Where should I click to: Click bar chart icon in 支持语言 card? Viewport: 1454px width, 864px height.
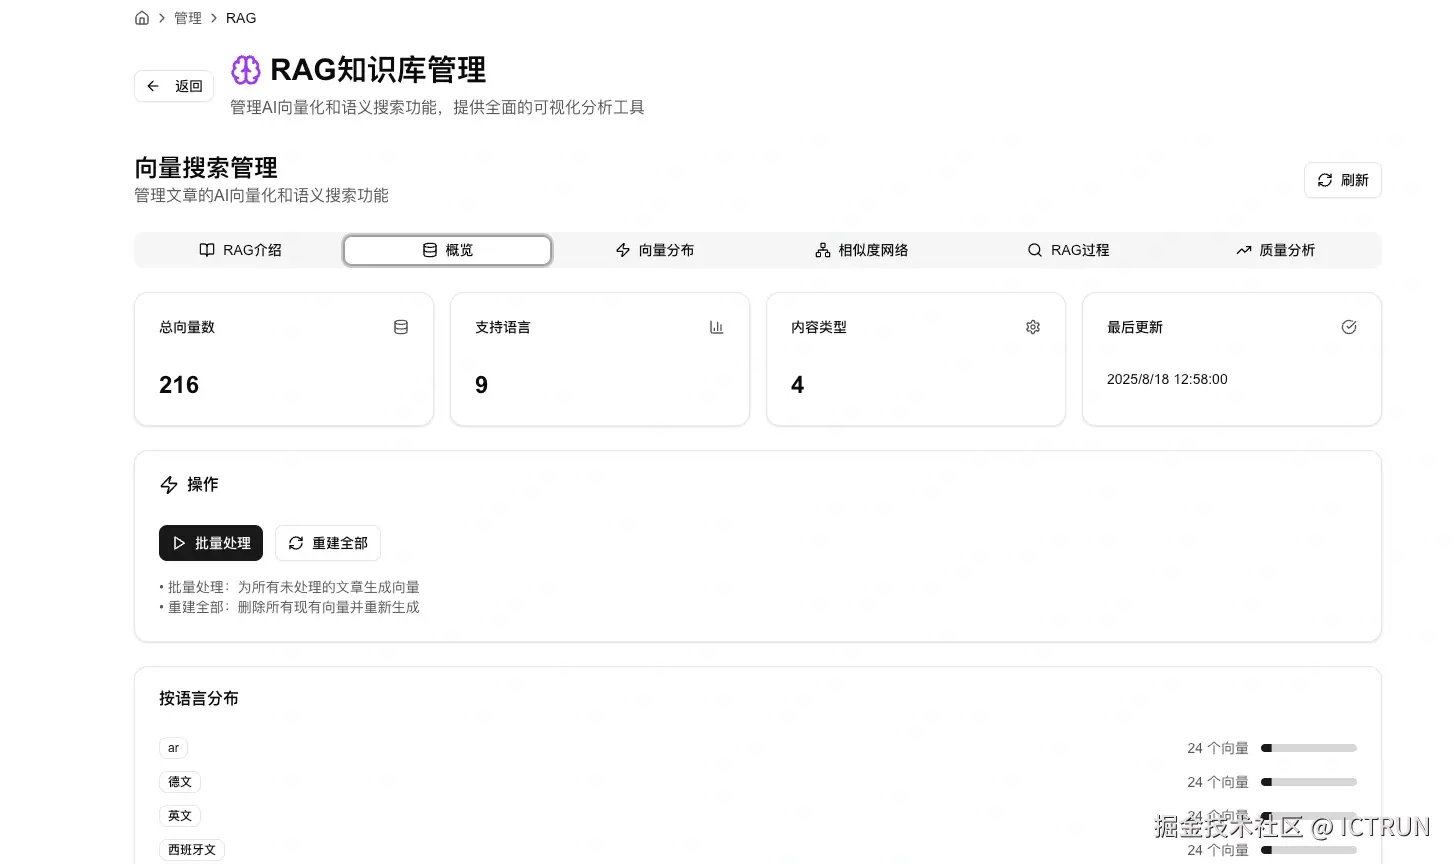click(x=717, y=327)
